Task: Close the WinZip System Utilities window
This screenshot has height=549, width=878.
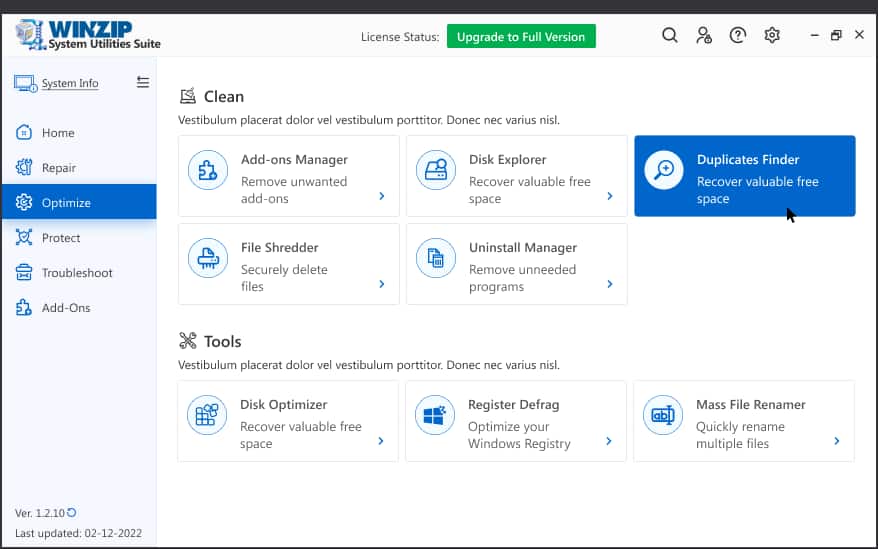Action: [x=859, y=35]
